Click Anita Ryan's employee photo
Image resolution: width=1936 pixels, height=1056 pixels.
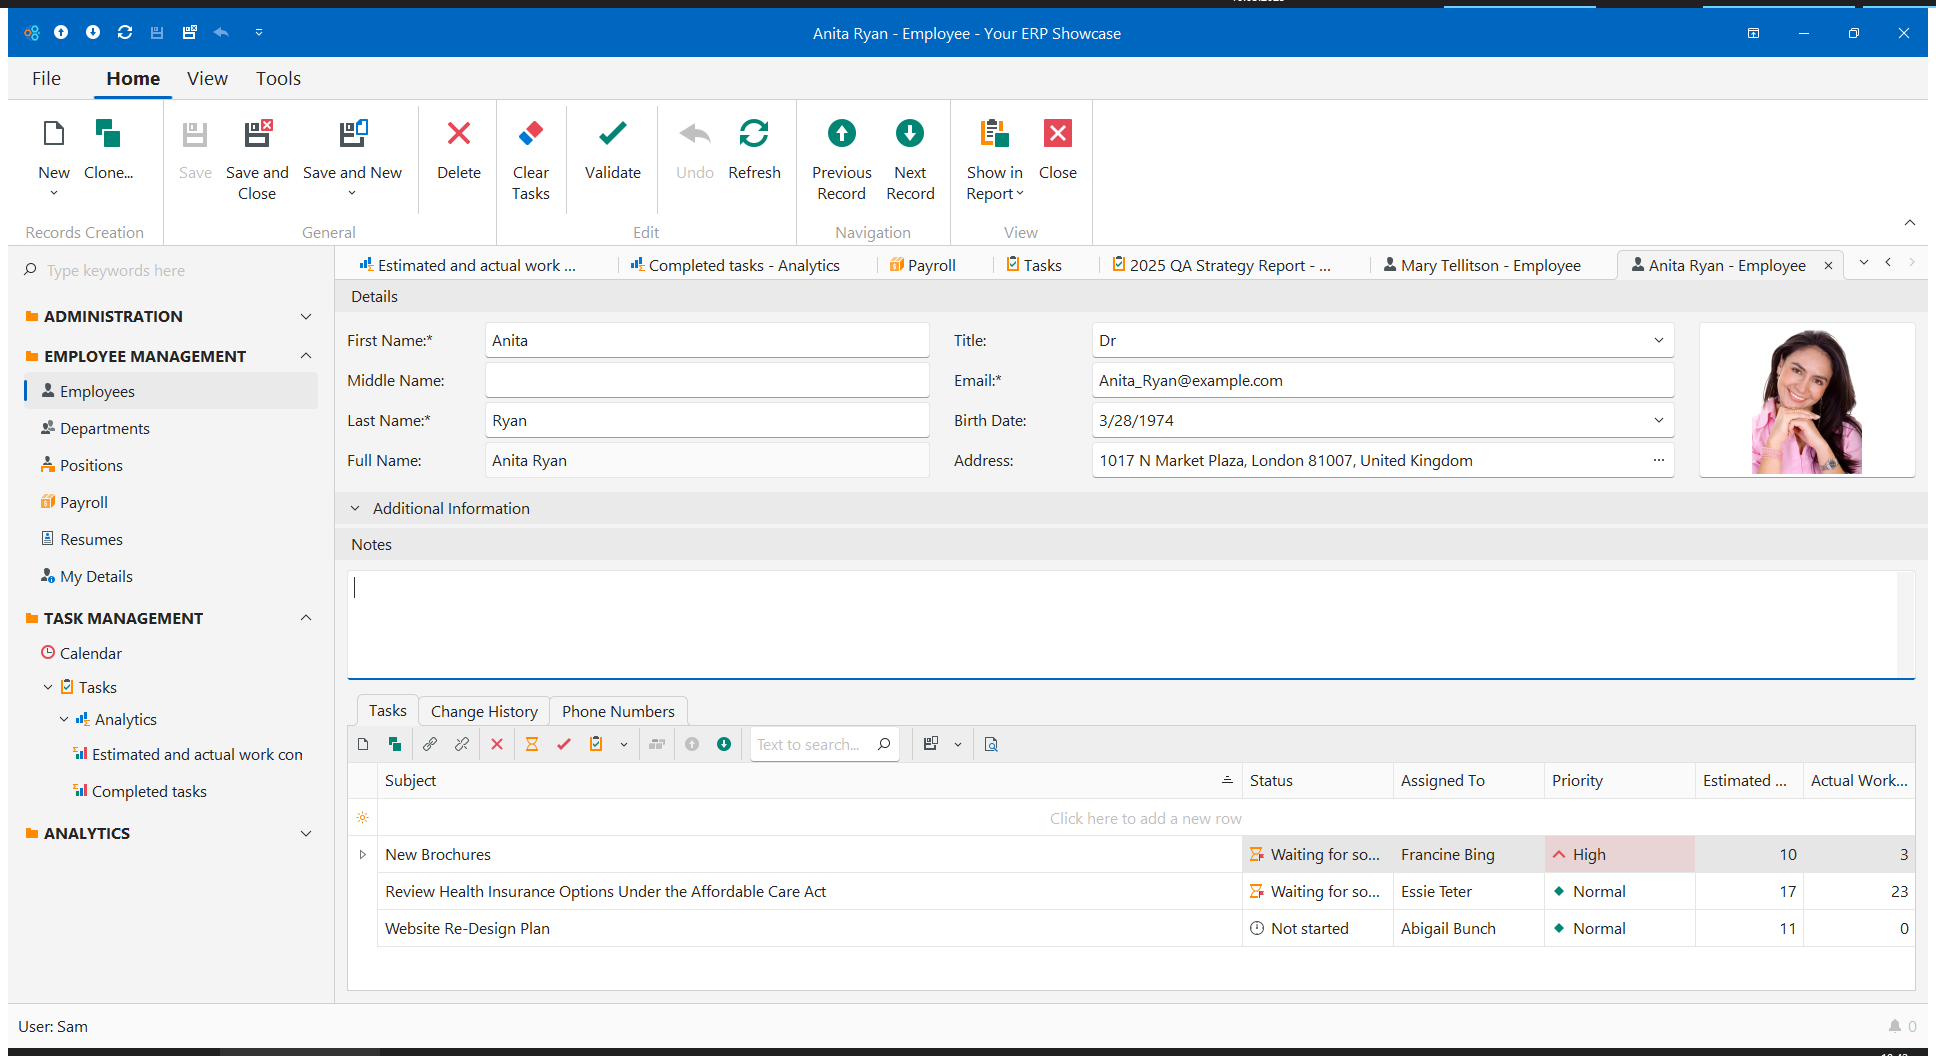[1806, 400]
